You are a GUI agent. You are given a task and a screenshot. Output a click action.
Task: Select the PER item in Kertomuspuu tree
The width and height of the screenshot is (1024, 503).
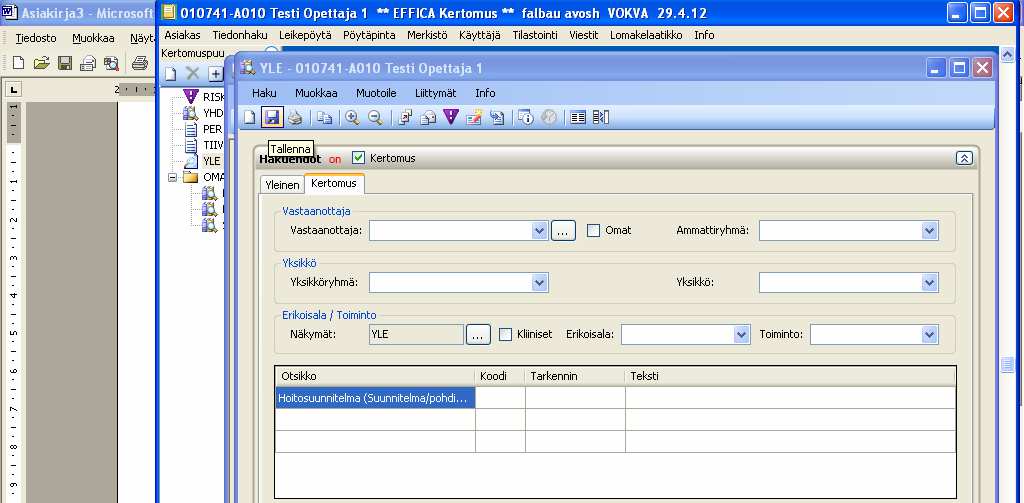click(x=204, y=129)
